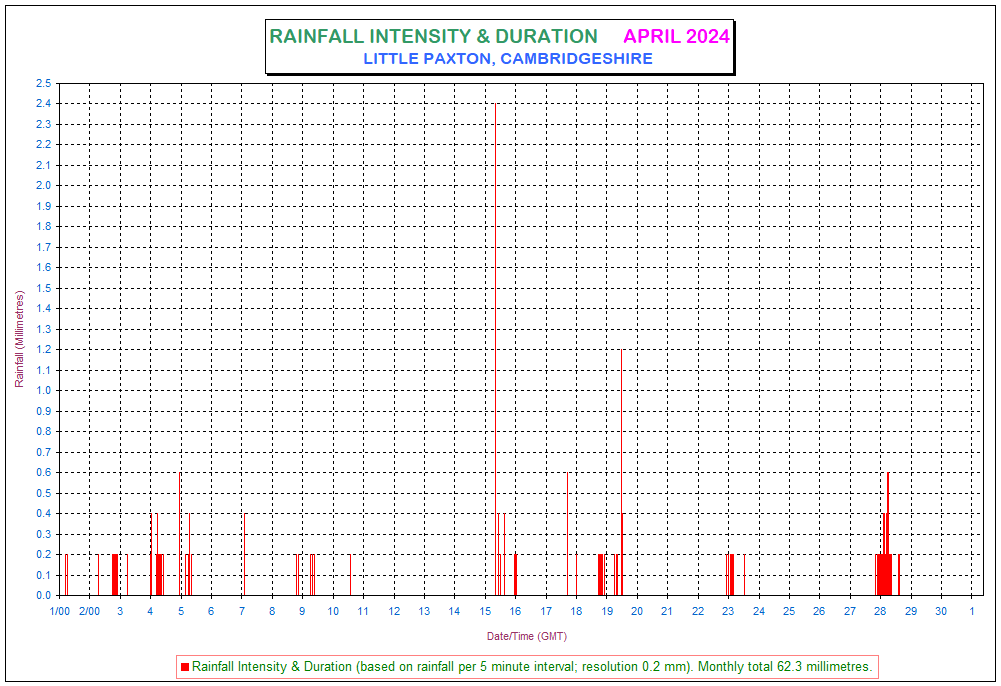Click the x-axis date label '28'

point(880,611)
